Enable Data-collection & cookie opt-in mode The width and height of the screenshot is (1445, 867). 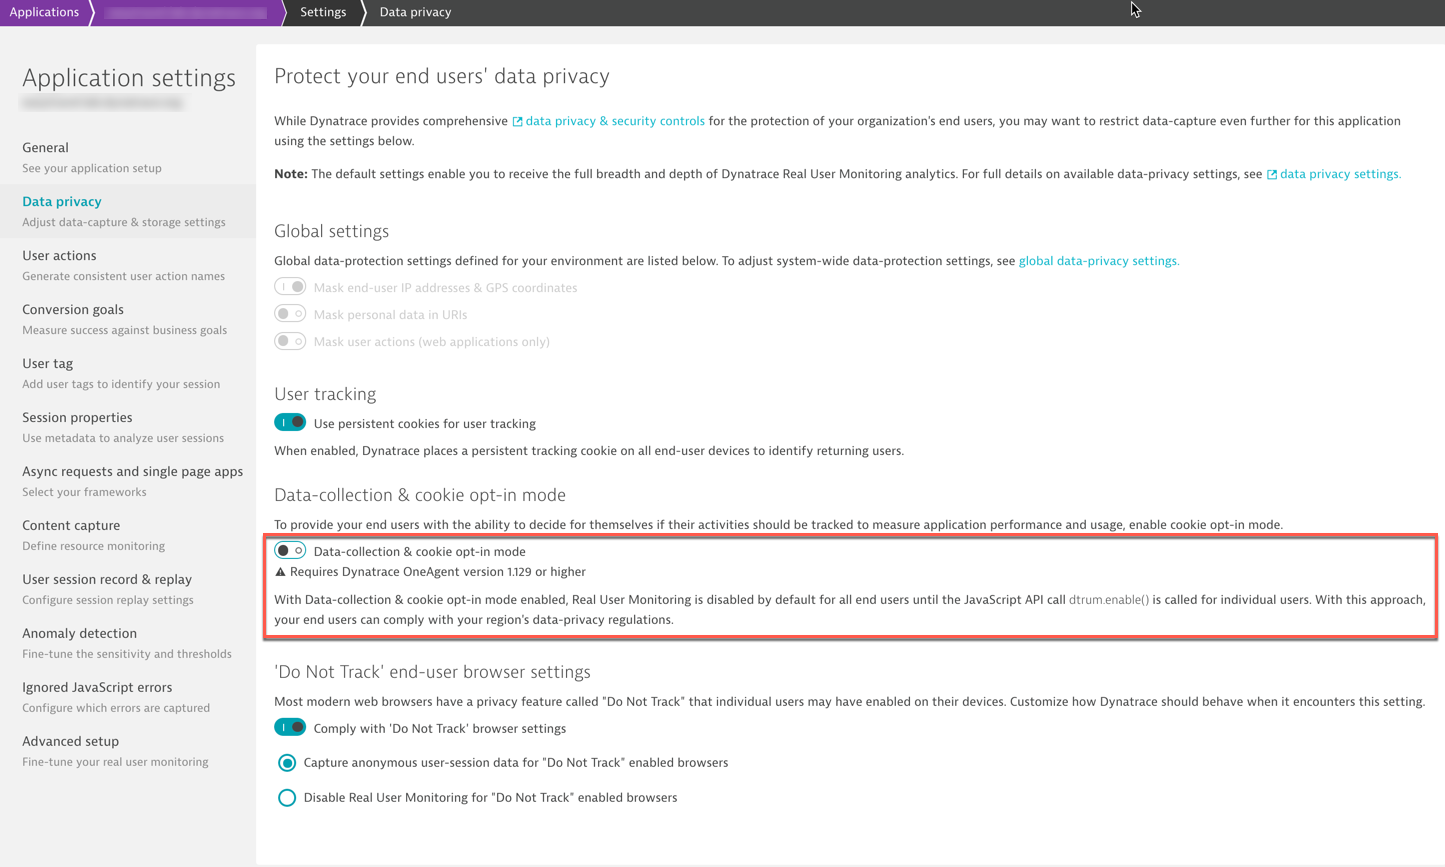click(x=290, y=551)
